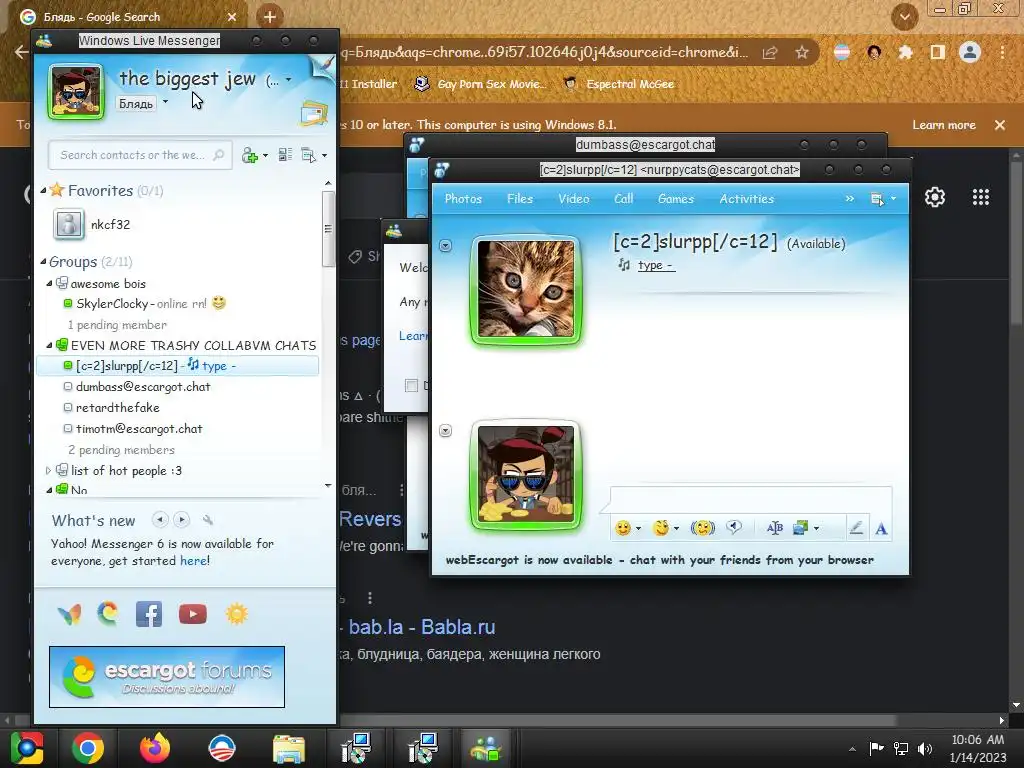
Task: Open Games in the chat toolbar
Action: pyautogui.click(x=676, y=199)
